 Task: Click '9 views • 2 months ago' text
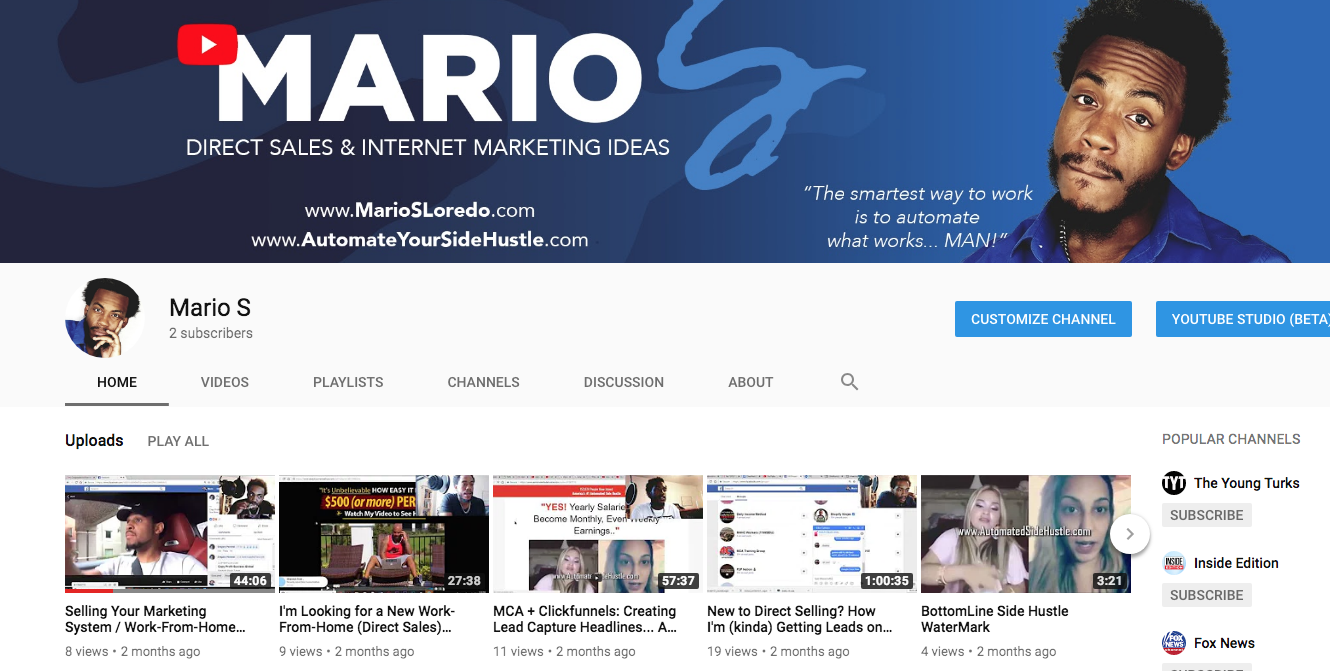(x=347, y=651)
